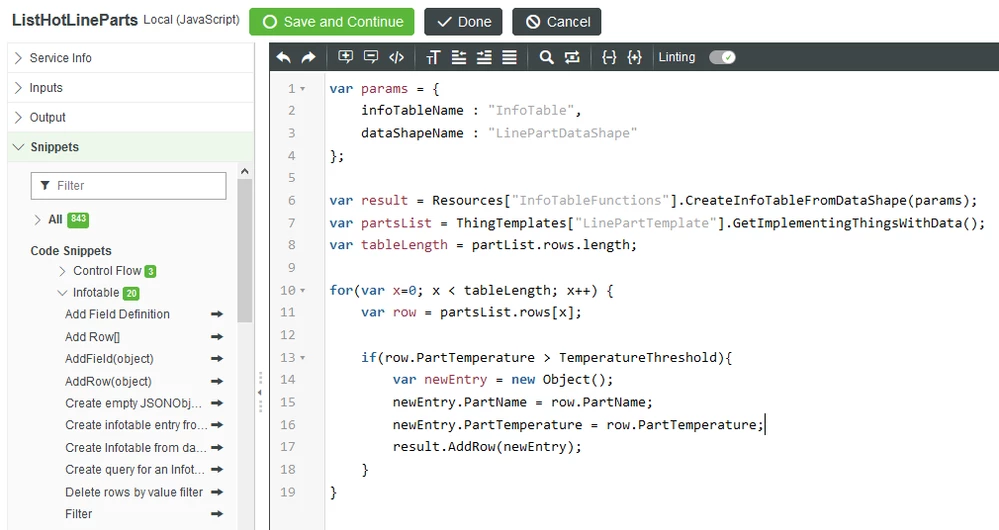Click the outdent lines icon
The image size is (999, 530).
(459, 57)
